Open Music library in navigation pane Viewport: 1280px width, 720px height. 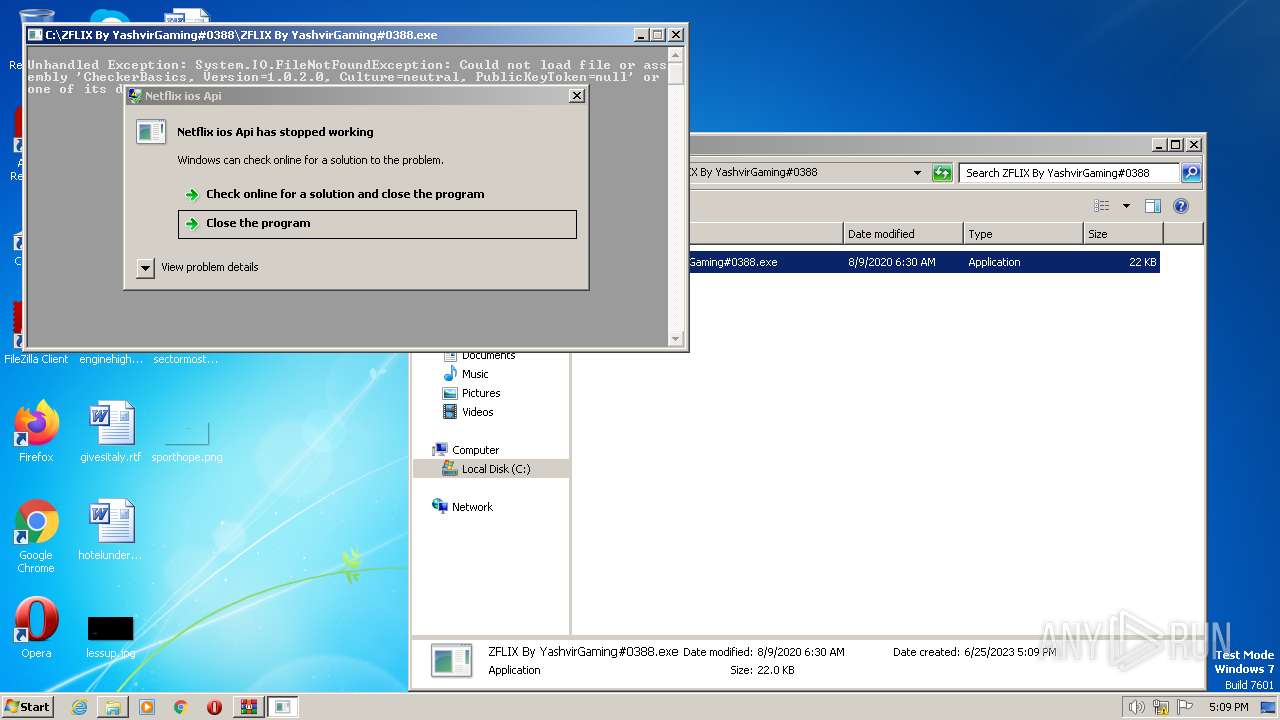click(x=475, y=374)
